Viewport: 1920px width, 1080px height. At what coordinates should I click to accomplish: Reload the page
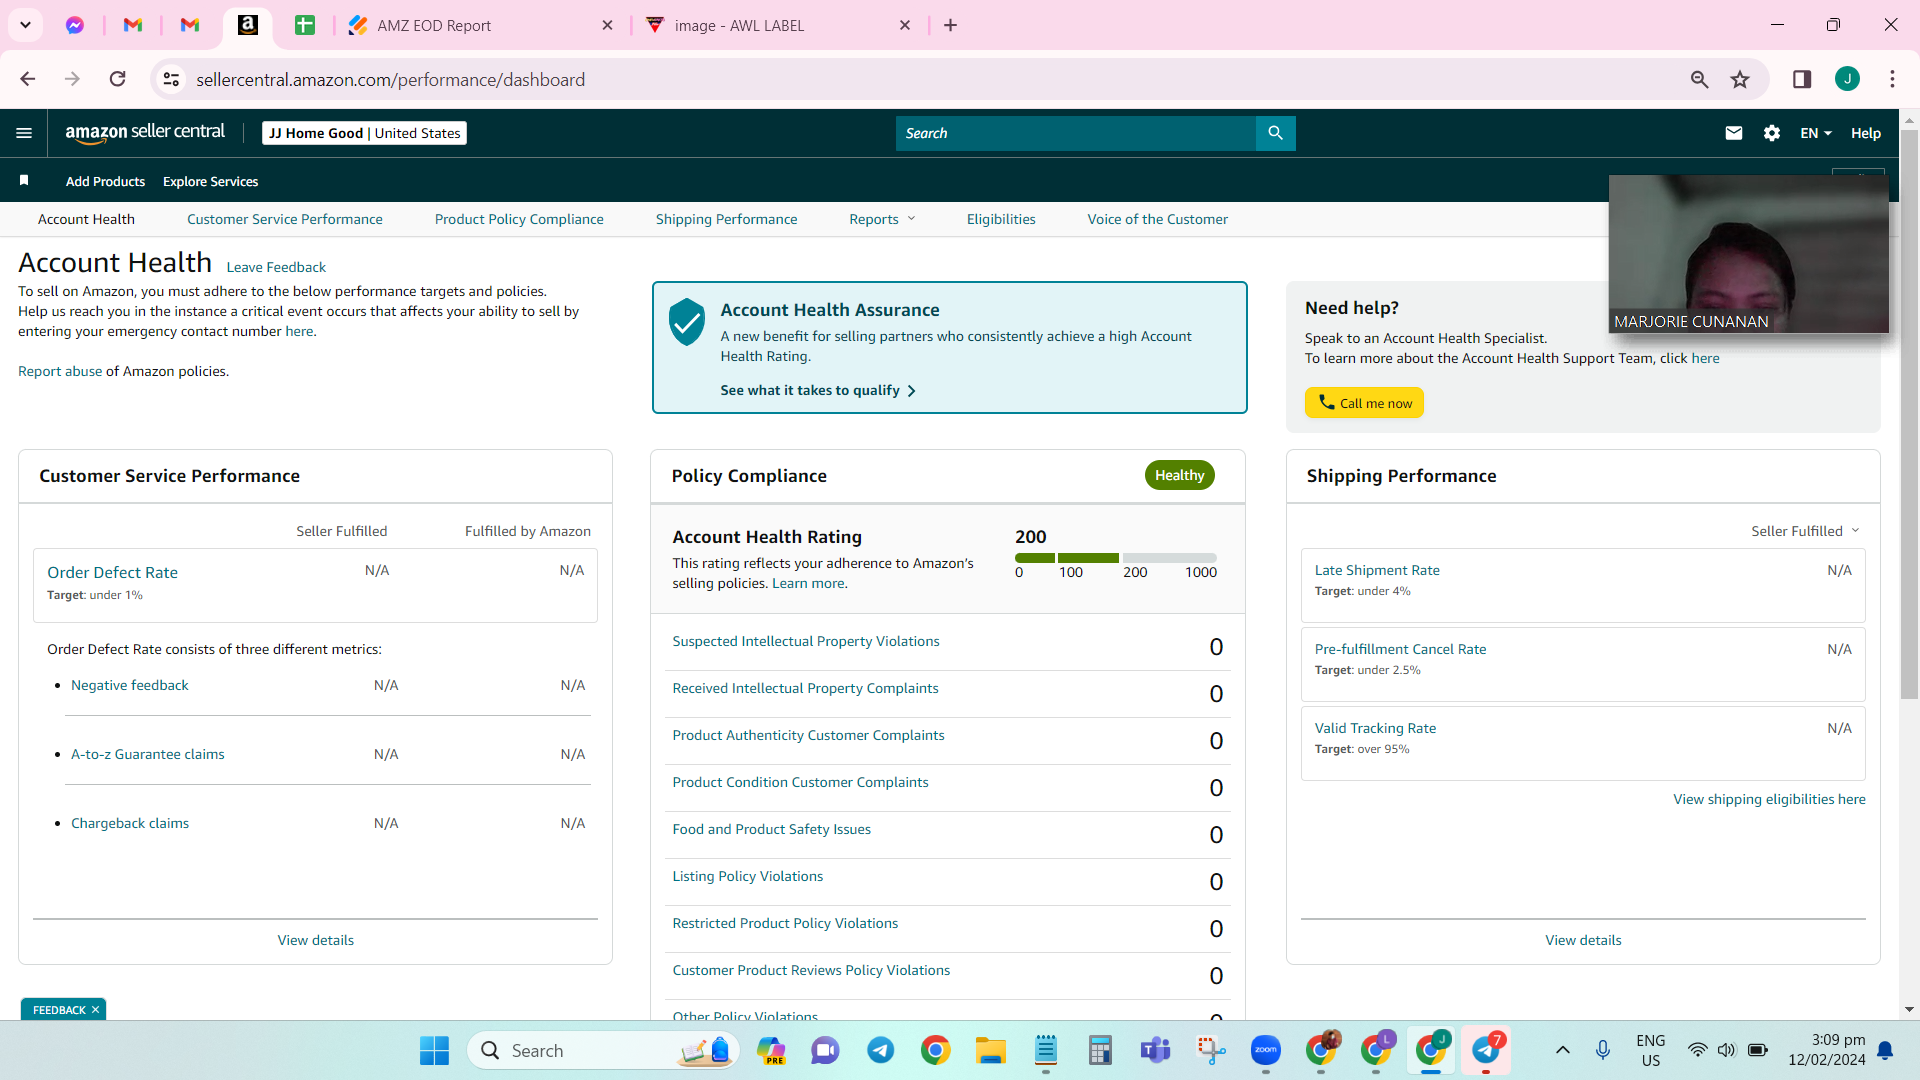(x=118, y=80)
